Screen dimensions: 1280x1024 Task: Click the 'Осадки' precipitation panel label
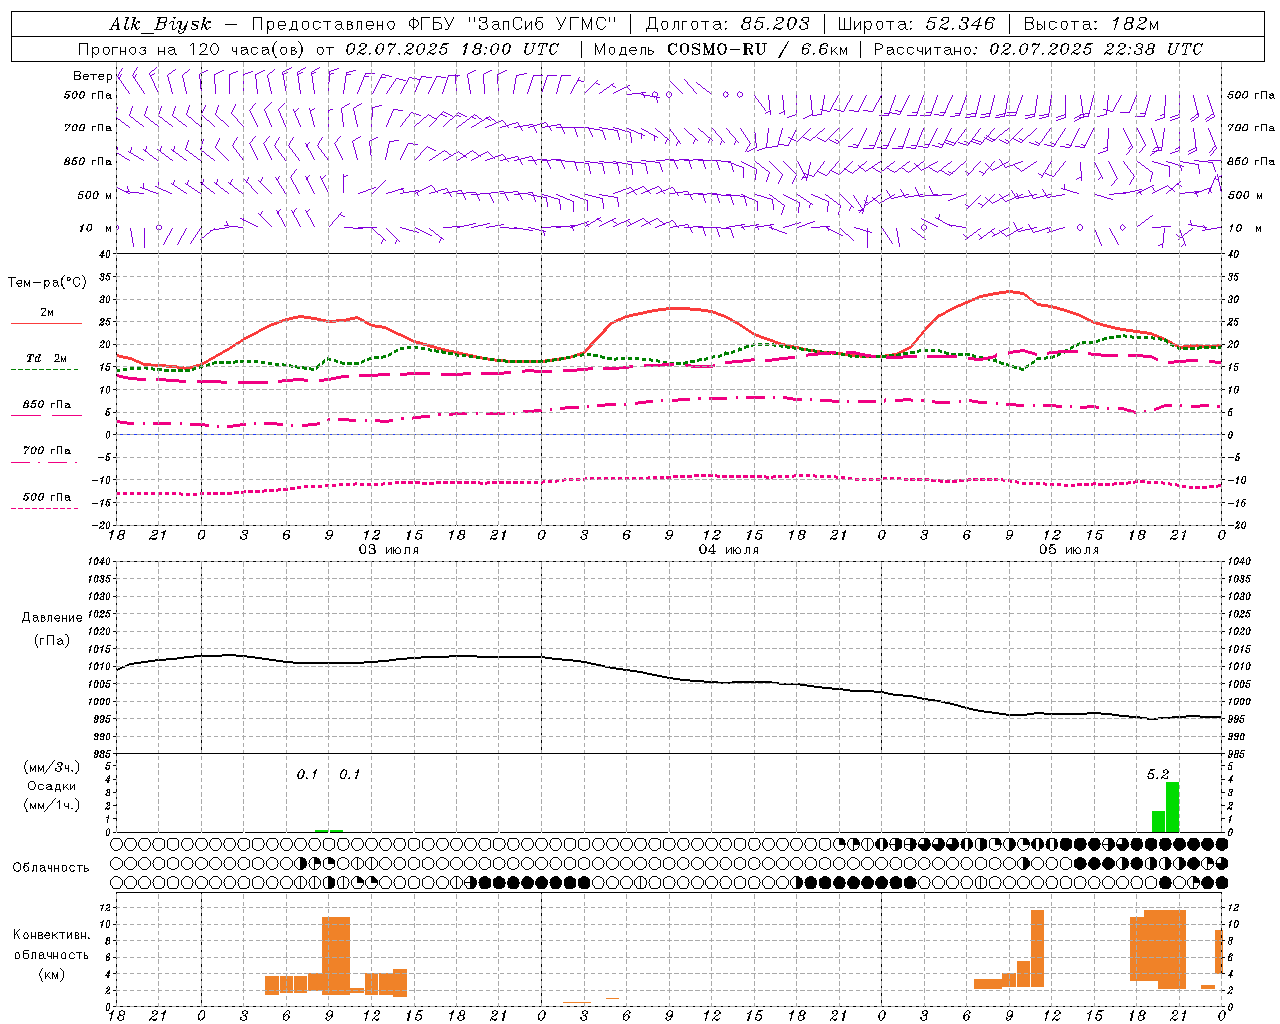51,786
